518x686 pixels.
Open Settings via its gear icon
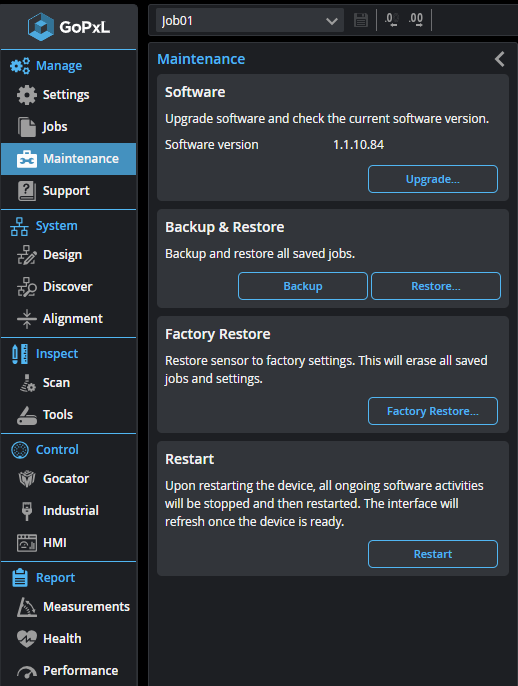coord(27,94)
